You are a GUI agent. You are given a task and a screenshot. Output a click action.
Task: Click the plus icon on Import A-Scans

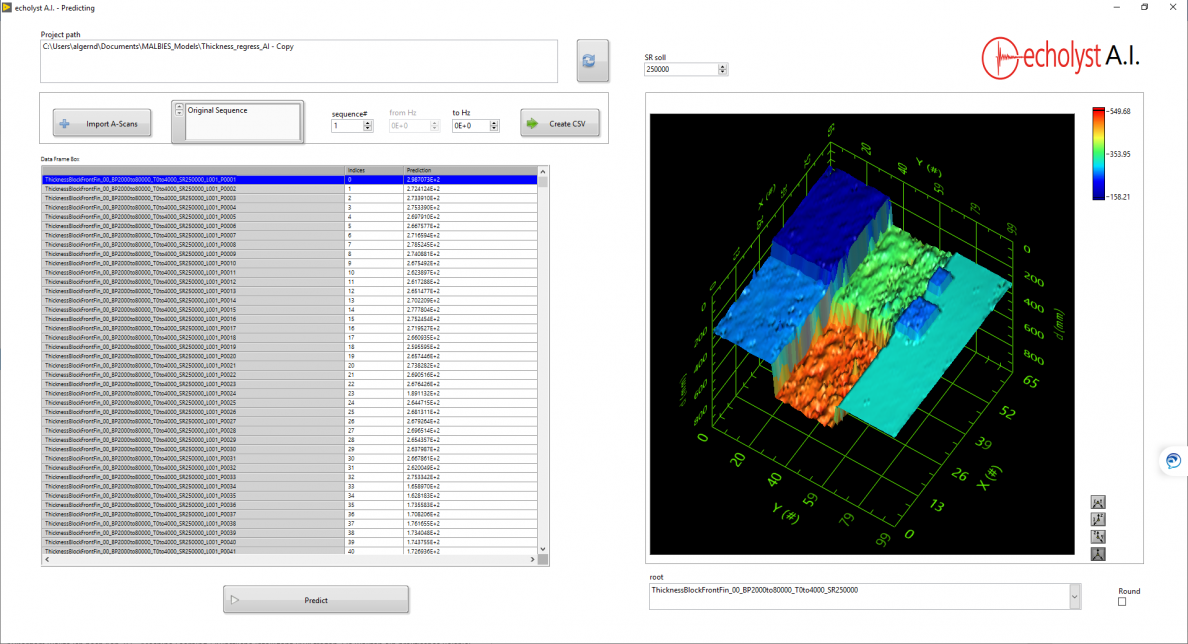64,123
